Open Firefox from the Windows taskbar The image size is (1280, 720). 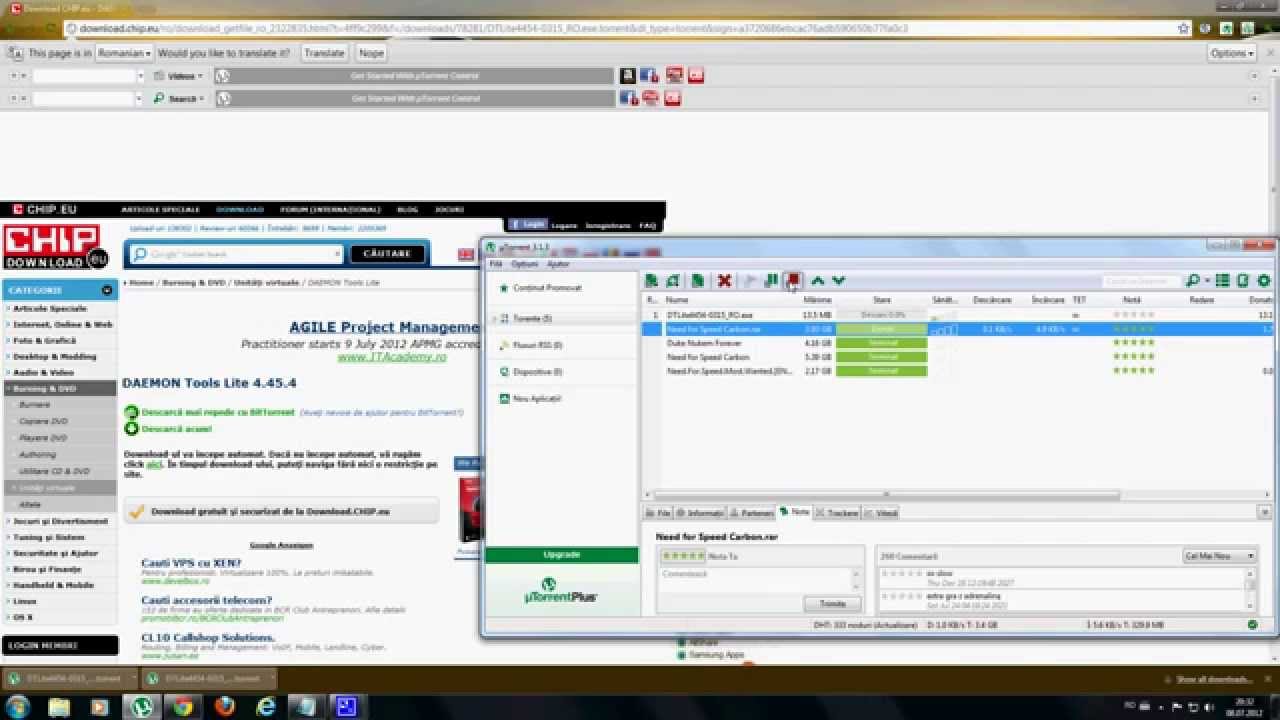pyautogui.click(x=224, y=707)
